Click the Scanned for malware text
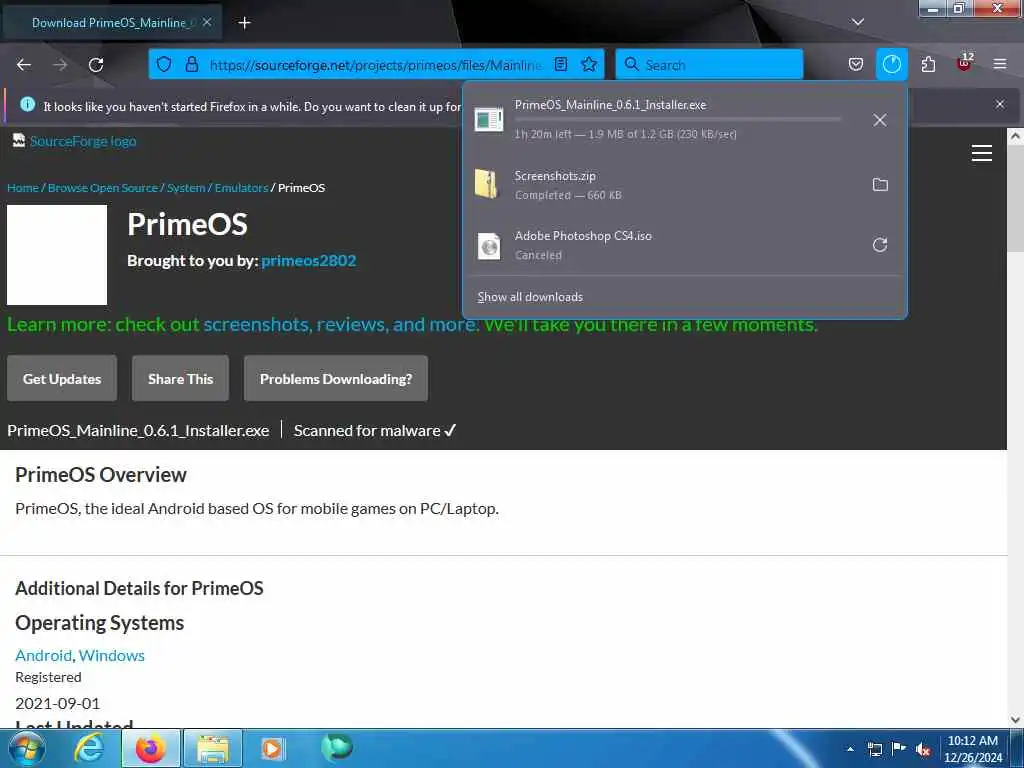 click(375, 430)
